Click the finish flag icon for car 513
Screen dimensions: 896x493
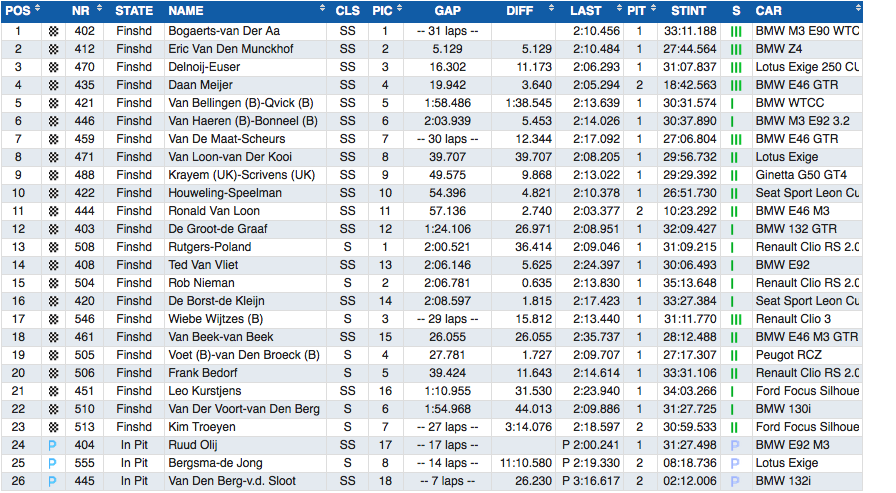coord(53,427)
